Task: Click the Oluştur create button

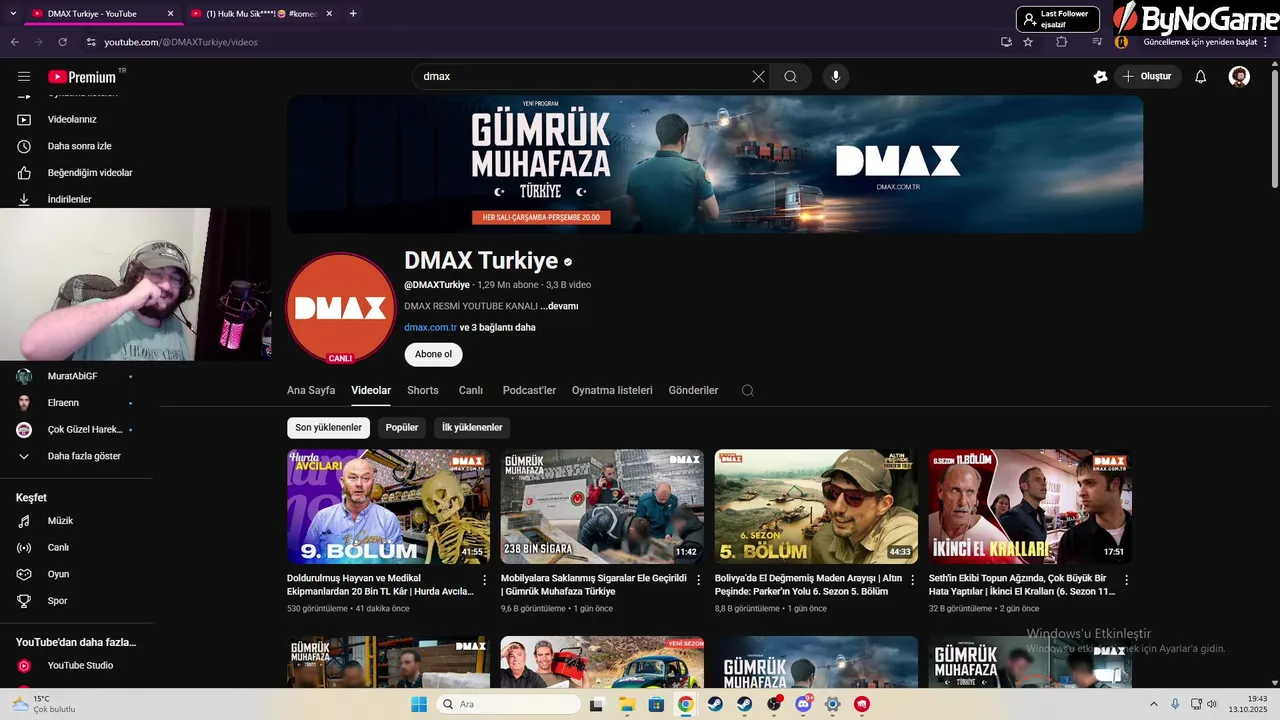Action: (x=1147, y=76)
